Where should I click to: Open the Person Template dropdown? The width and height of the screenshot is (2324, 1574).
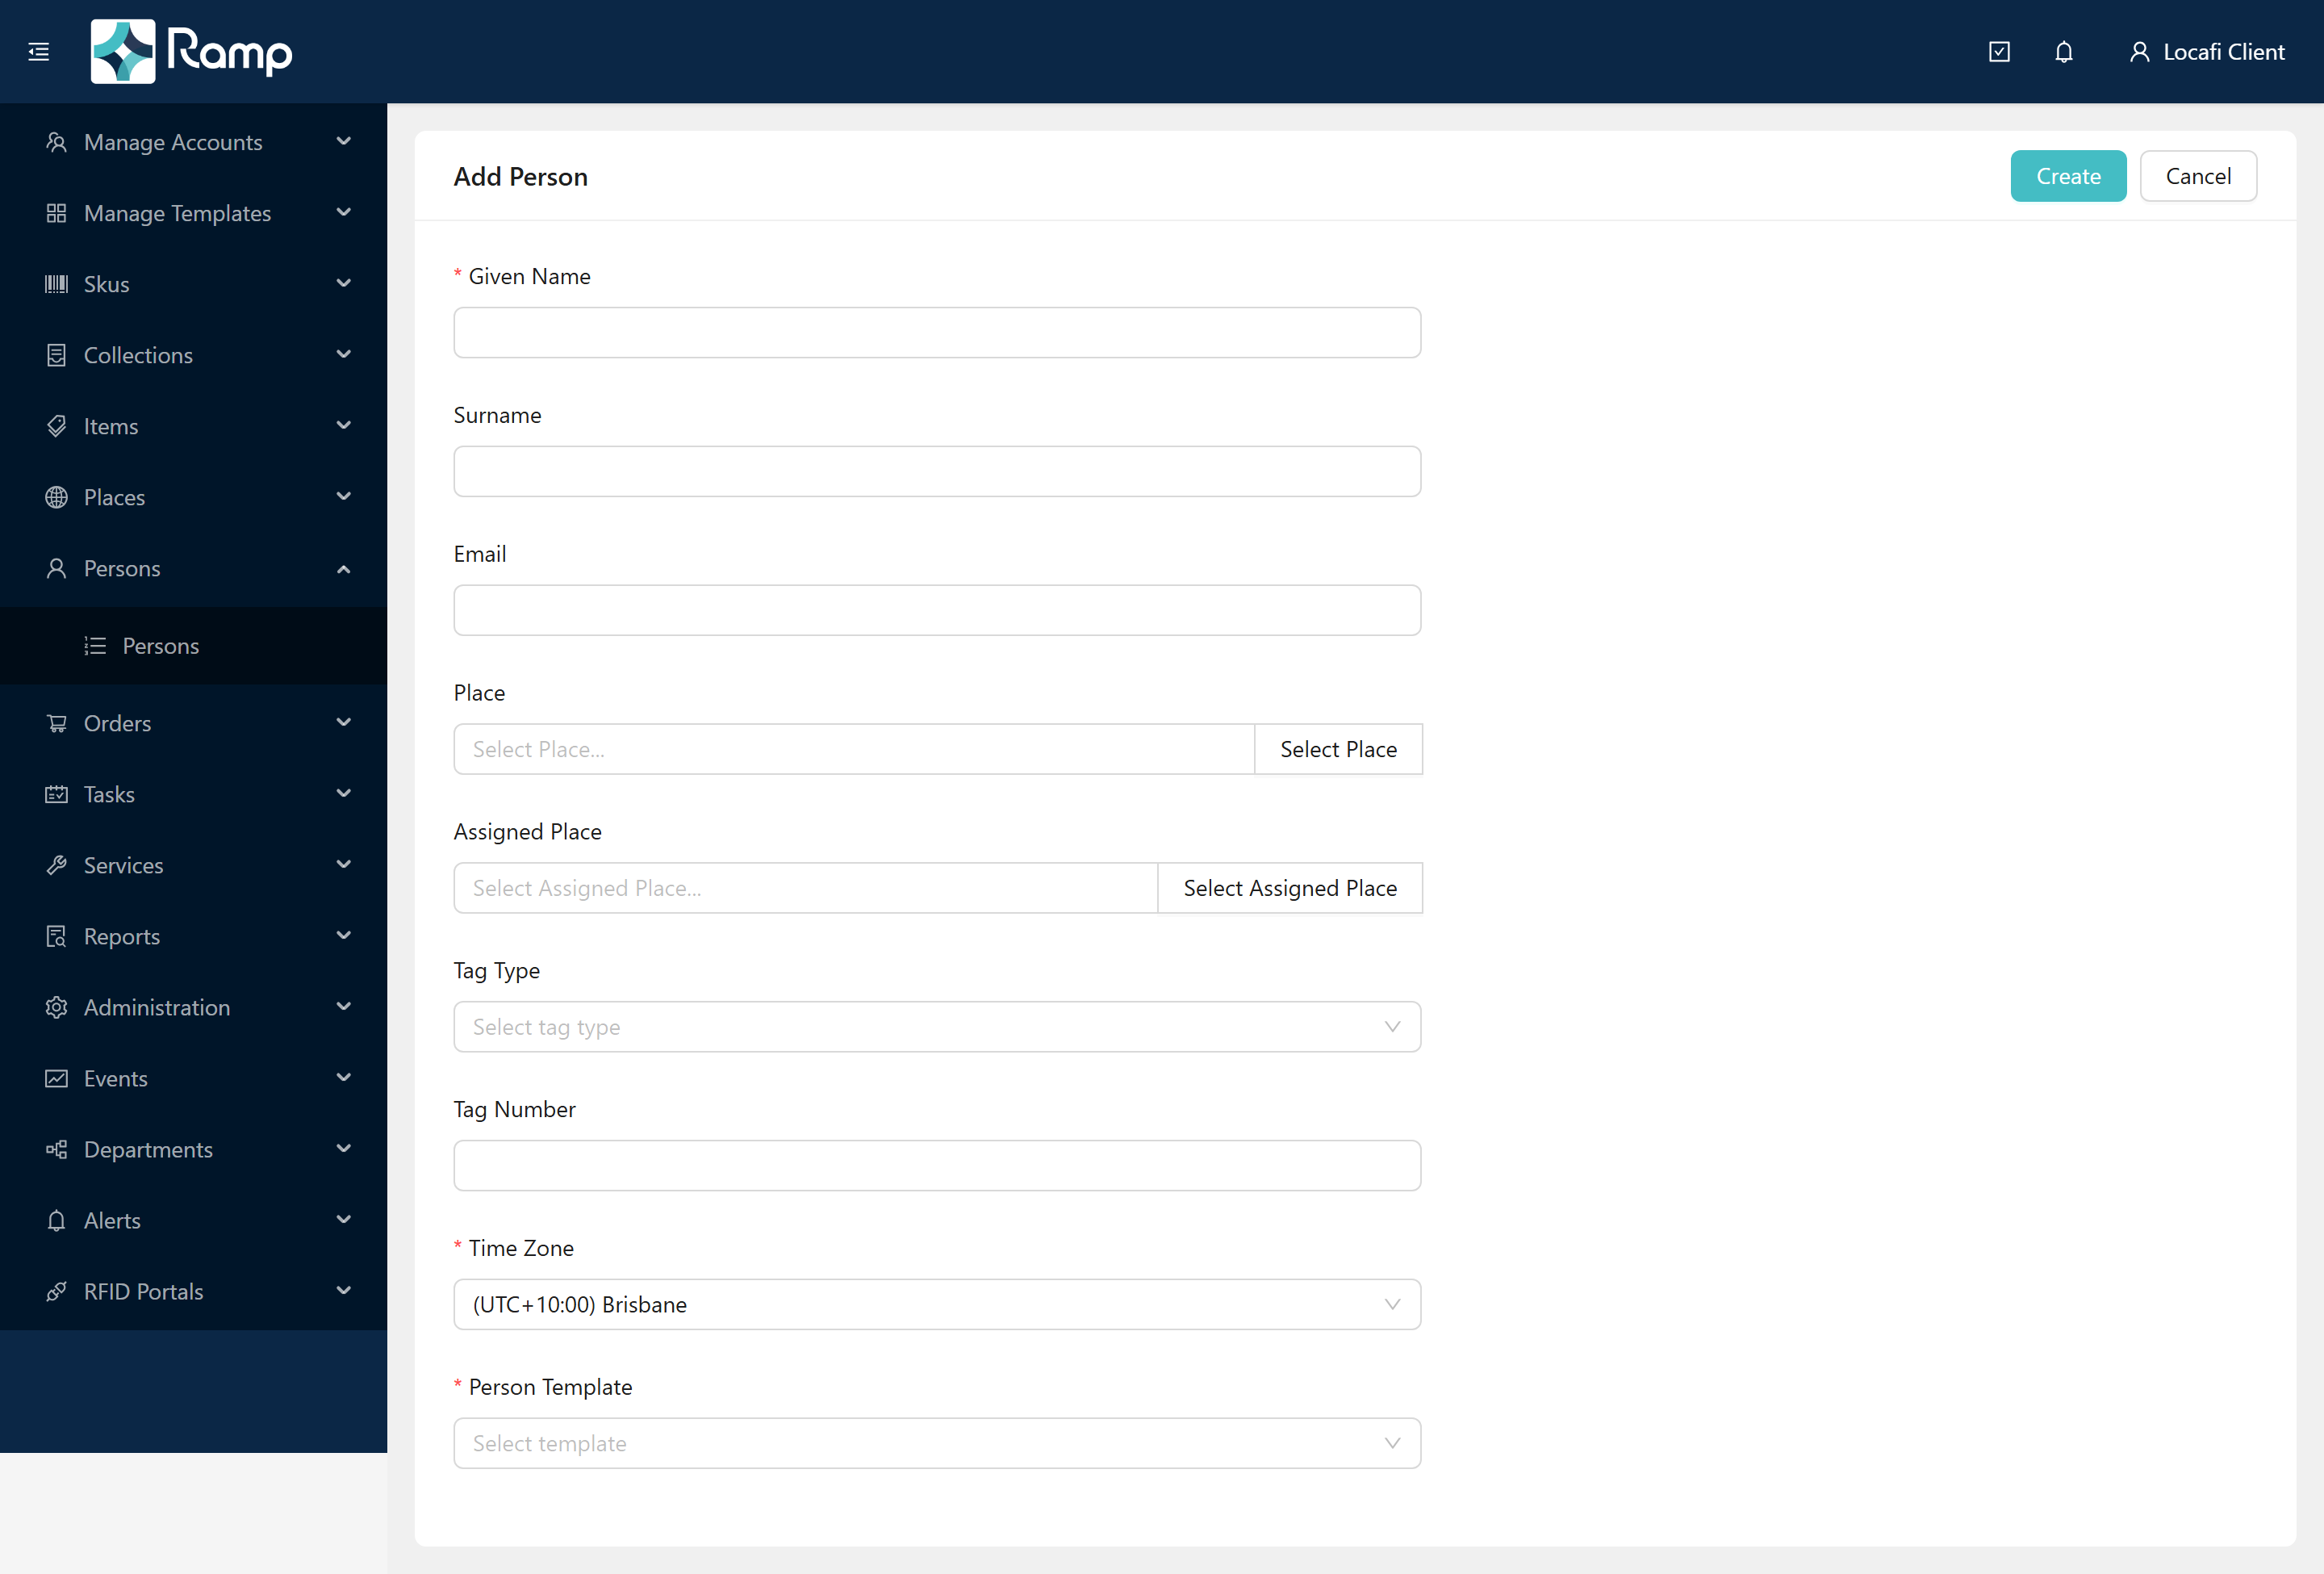937,1443
